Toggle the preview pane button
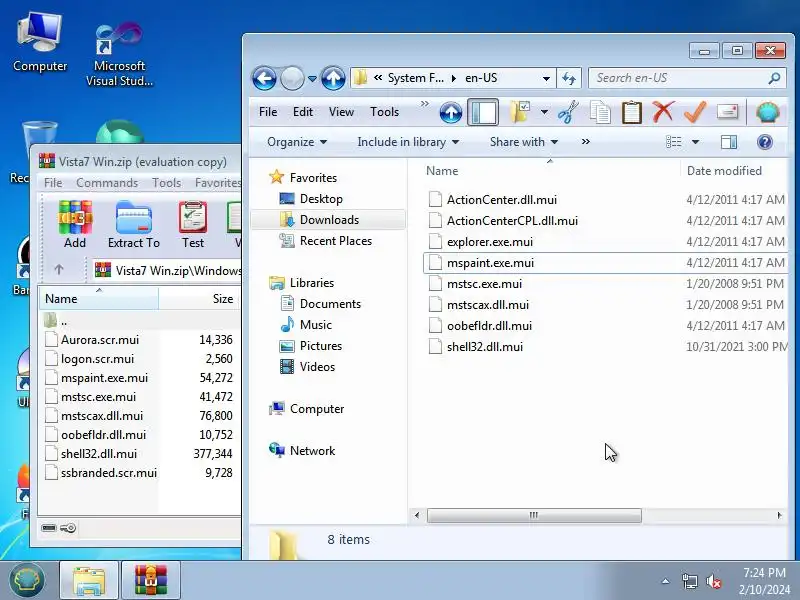Image resolution: width=800 pixels, height=600 pixels. coord(729,142)
